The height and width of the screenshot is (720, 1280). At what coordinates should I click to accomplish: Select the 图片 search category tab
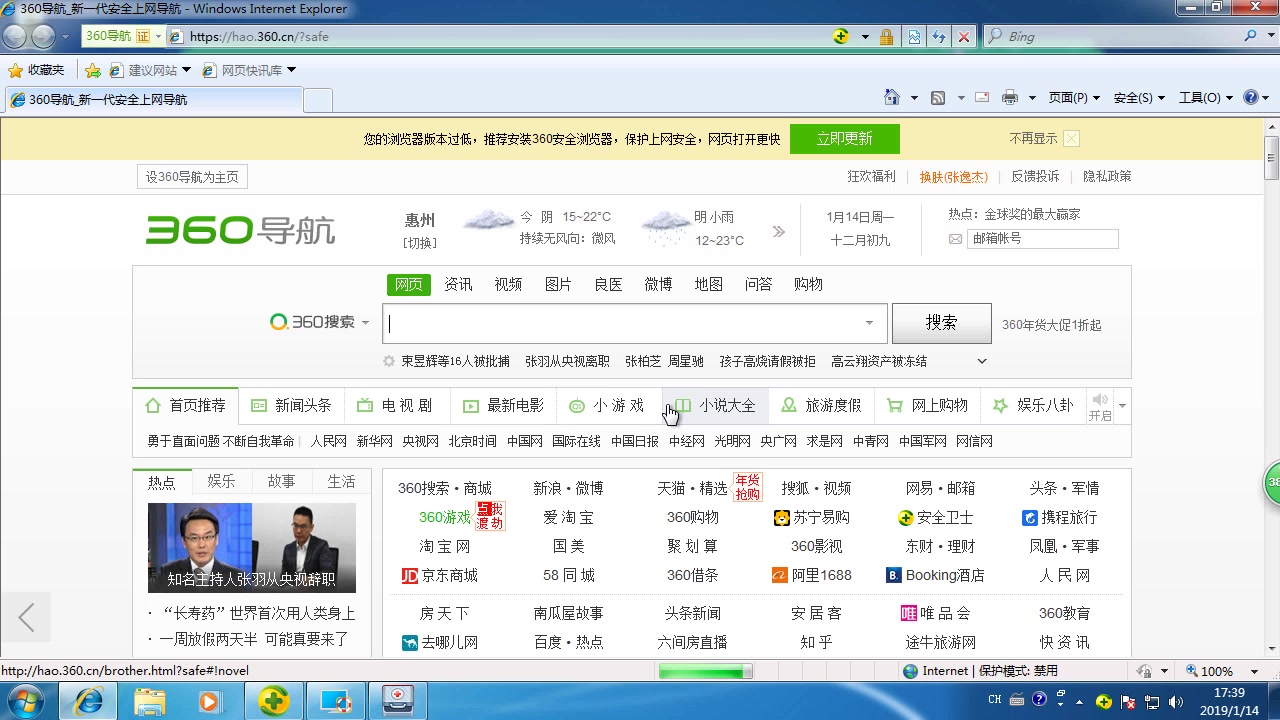(558, 284)
